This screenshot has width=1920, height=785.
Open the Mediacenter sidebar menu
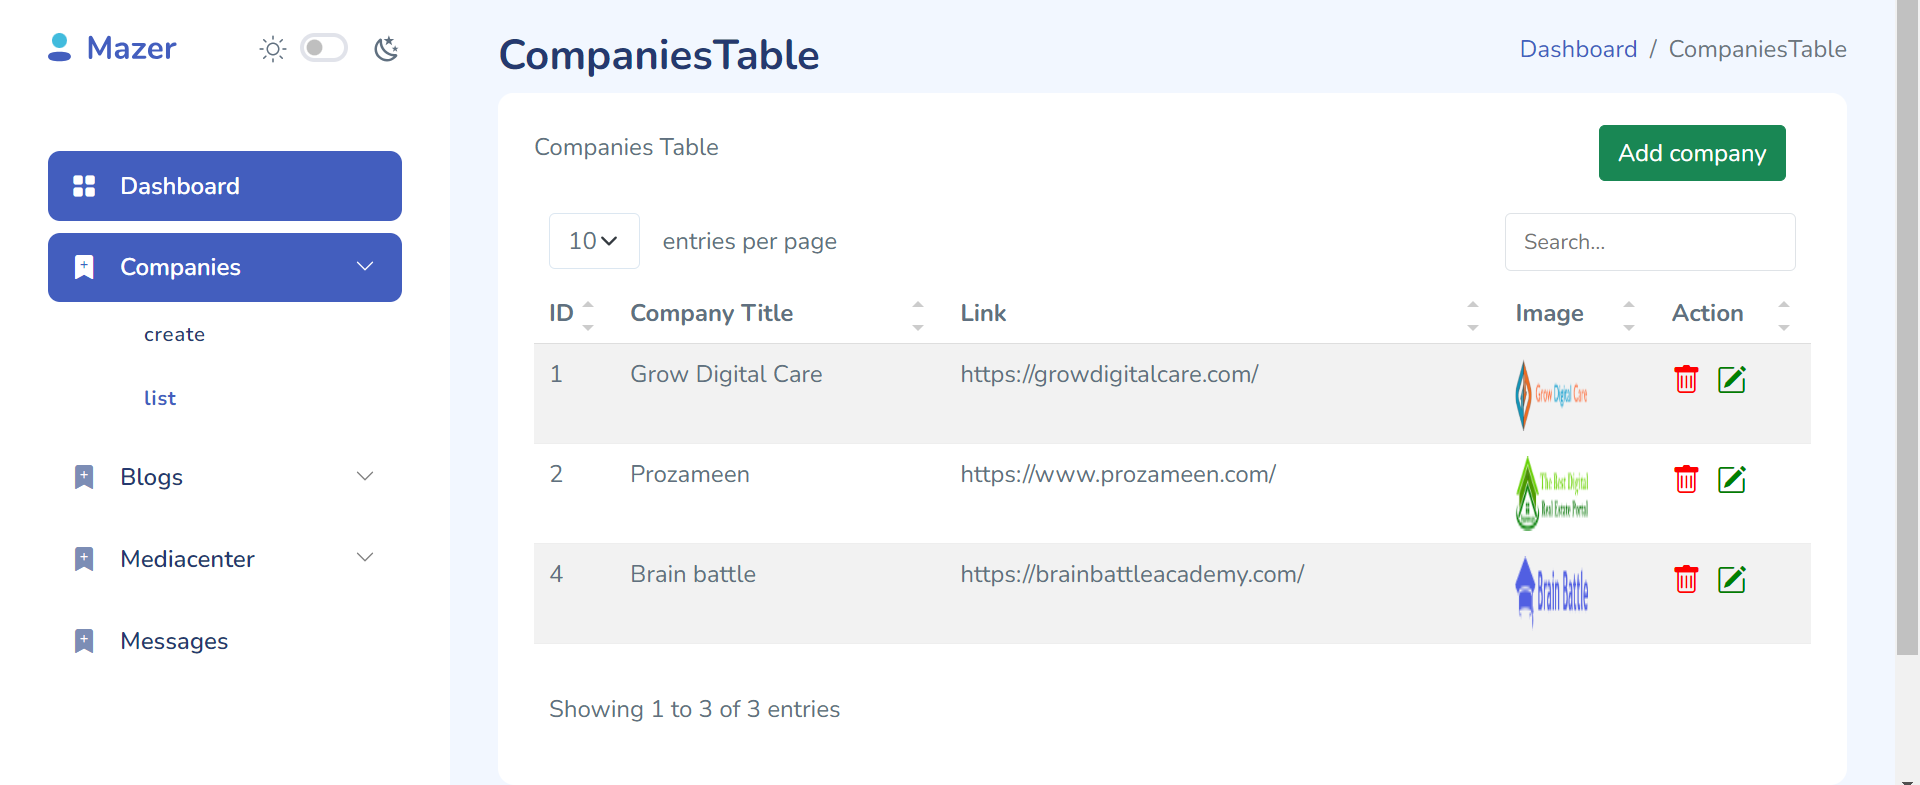coord(365,558)
